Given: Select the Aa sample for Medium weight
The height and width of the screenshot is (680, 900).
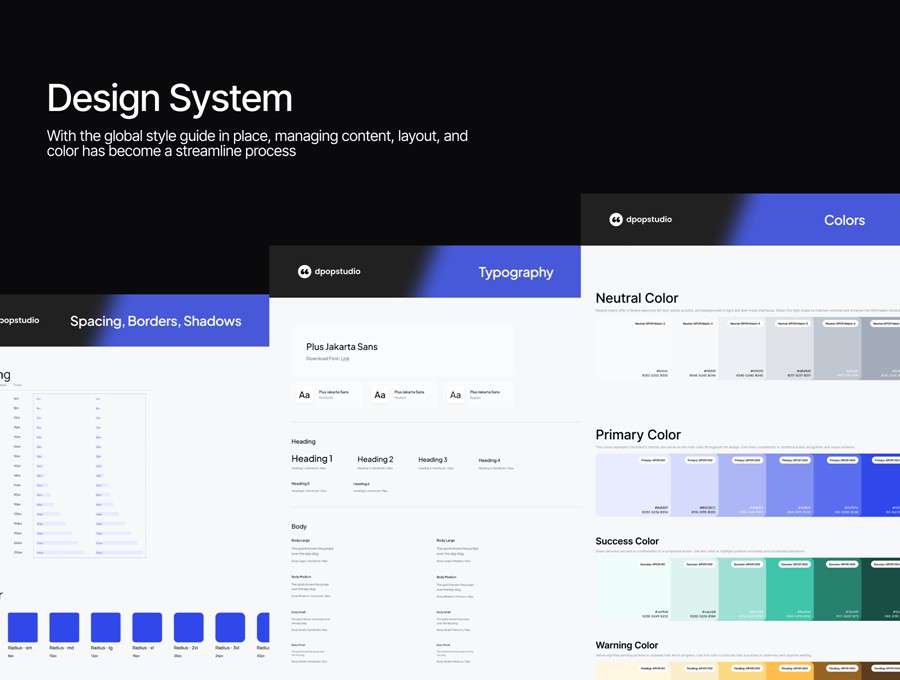Looking at the screenshot, I should [x=380, y=395].
